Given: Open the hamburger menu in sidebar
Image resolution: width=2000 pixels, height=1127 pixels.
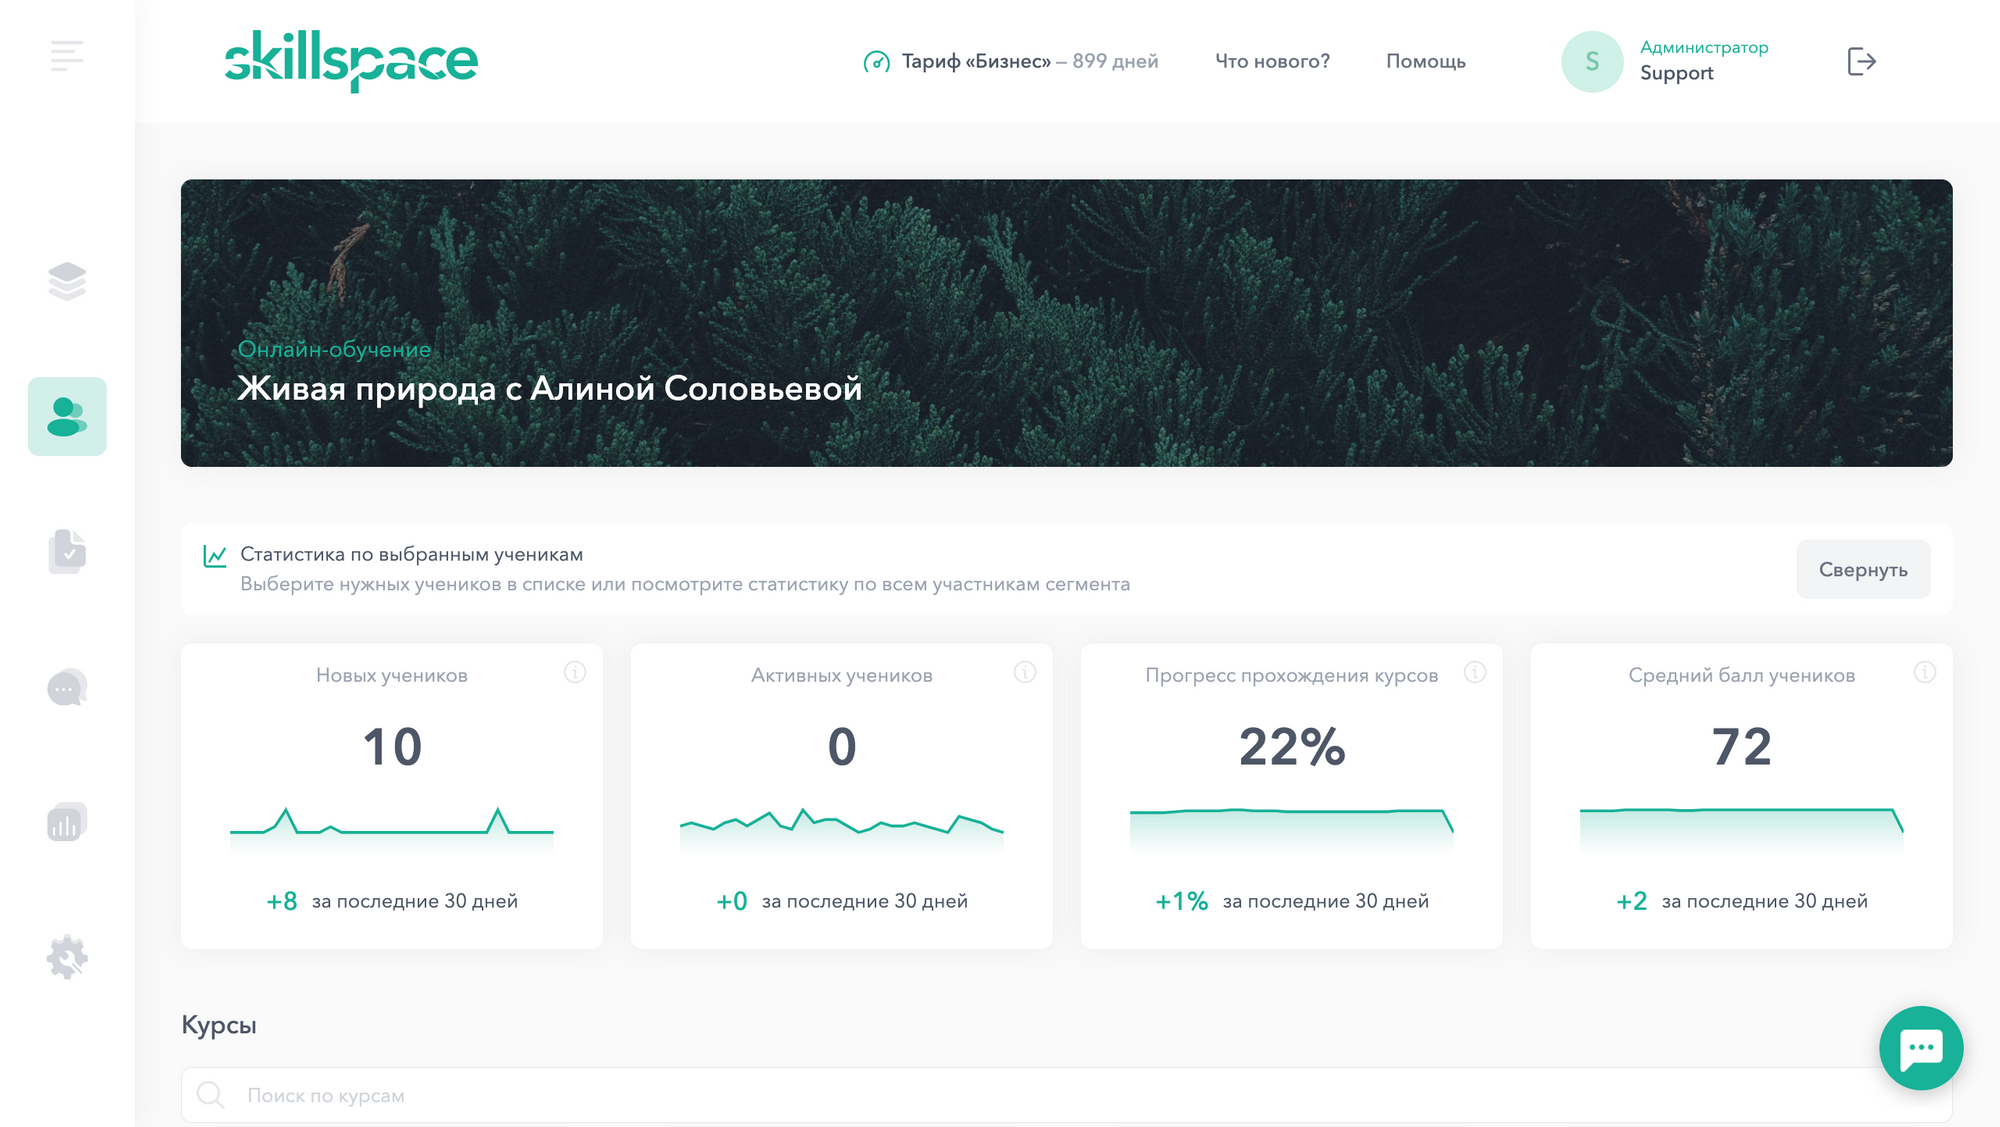Looking at the screenshot, I should (x=67, y=56).
